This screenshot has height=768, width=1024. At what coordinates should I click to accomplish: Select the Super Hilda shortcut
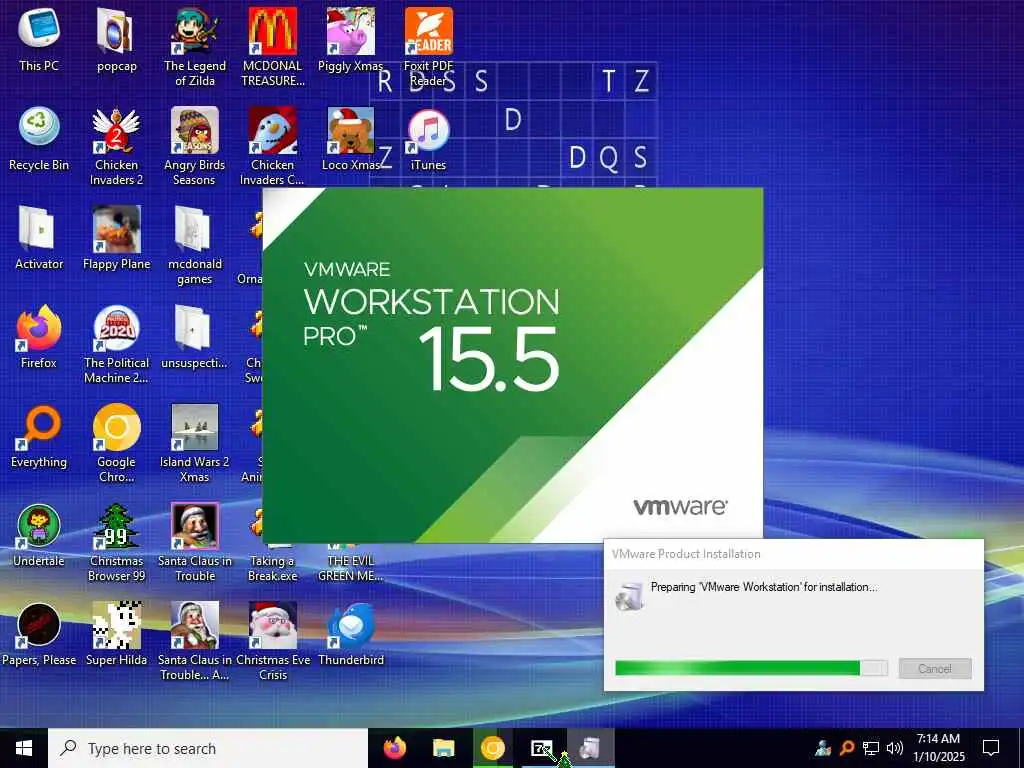pyautogui.click(x=116, y=635)
